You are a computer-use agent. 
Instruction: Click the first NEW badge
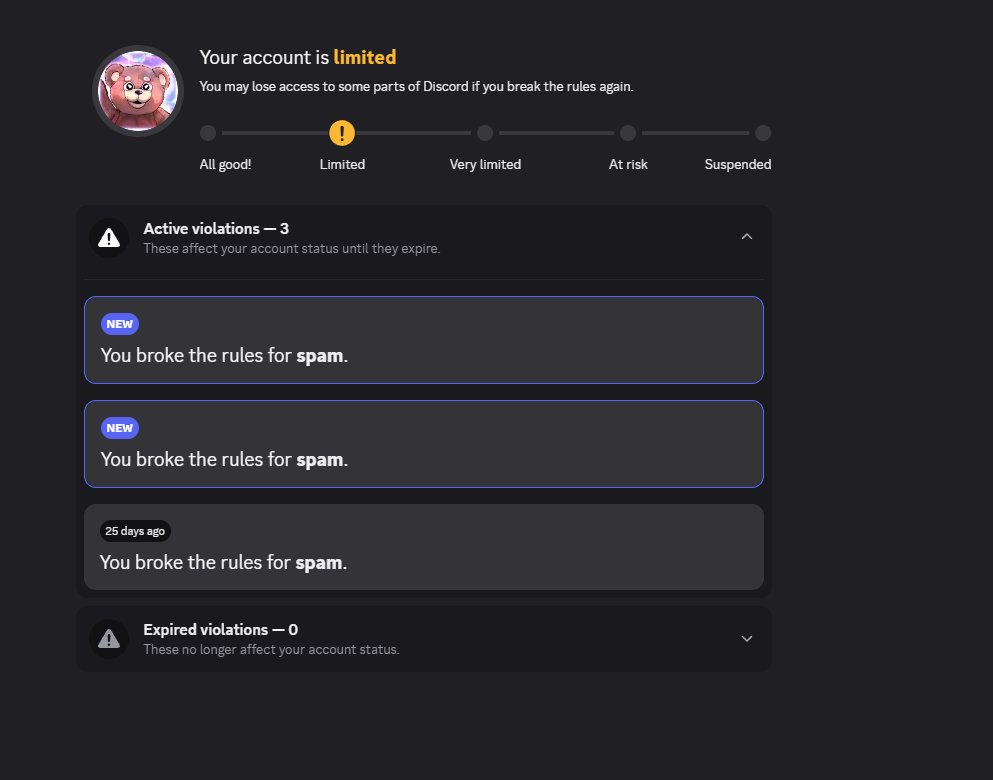tap(120, 324)
